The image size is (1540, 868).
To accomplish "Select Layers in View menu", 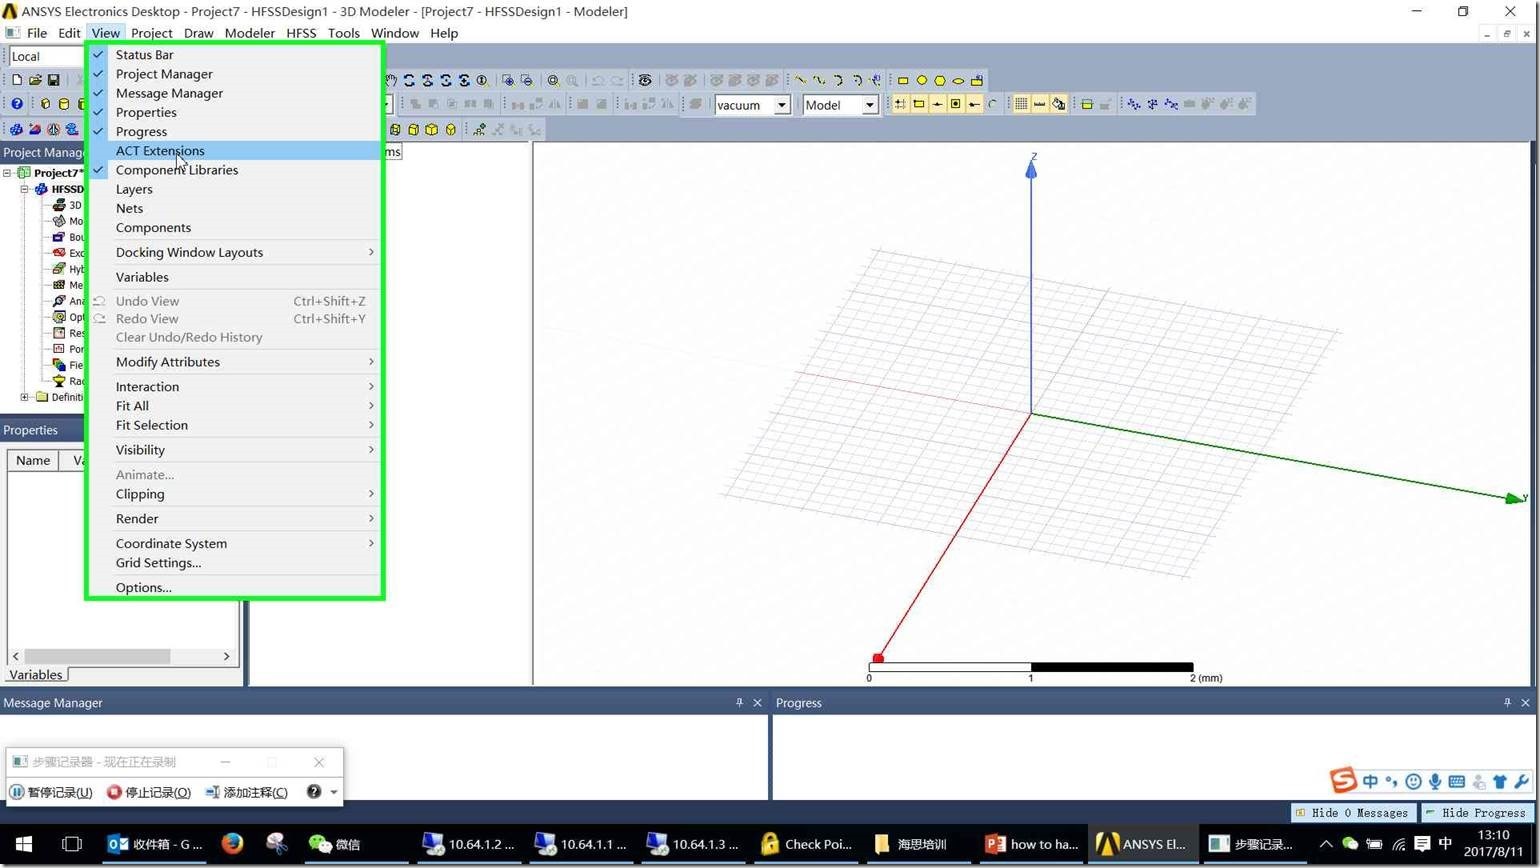I will 235,189.
